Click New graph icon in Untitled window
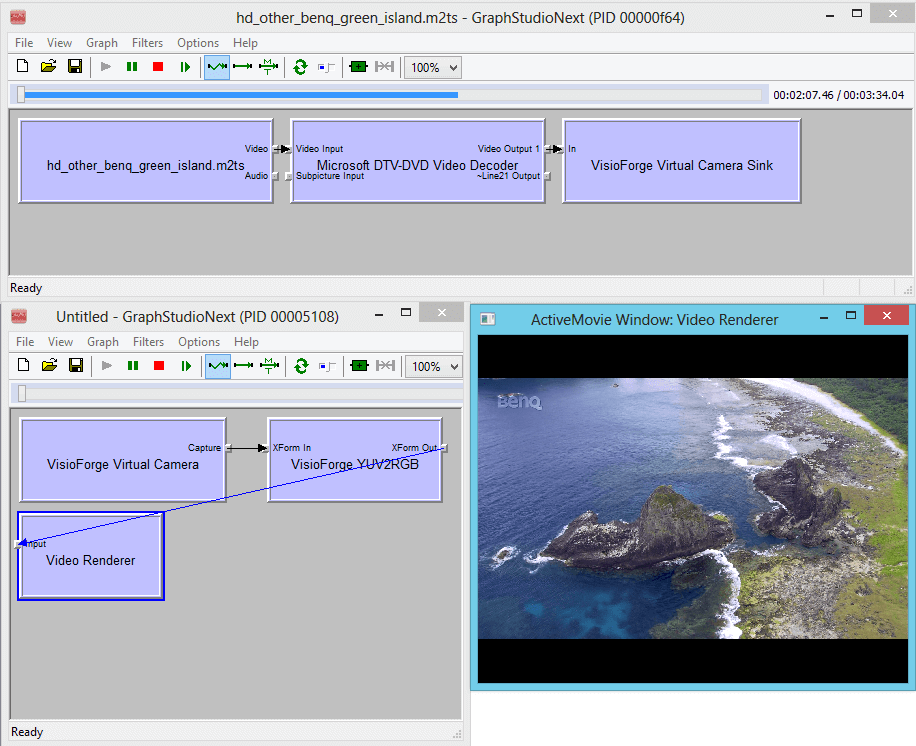 pyautogui.click(x=23, y=366)
